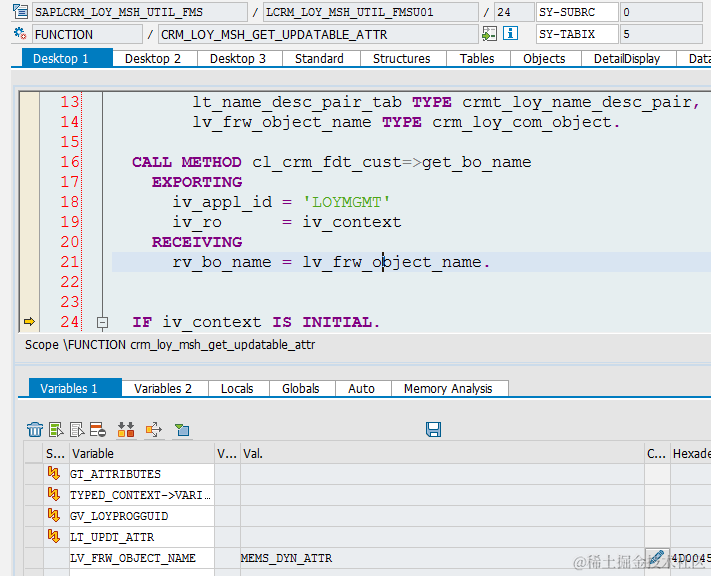Click the status icon for GT_ATTRIBUTES
711x576 pixels.
pyautogui.click(x=54, y=473)
